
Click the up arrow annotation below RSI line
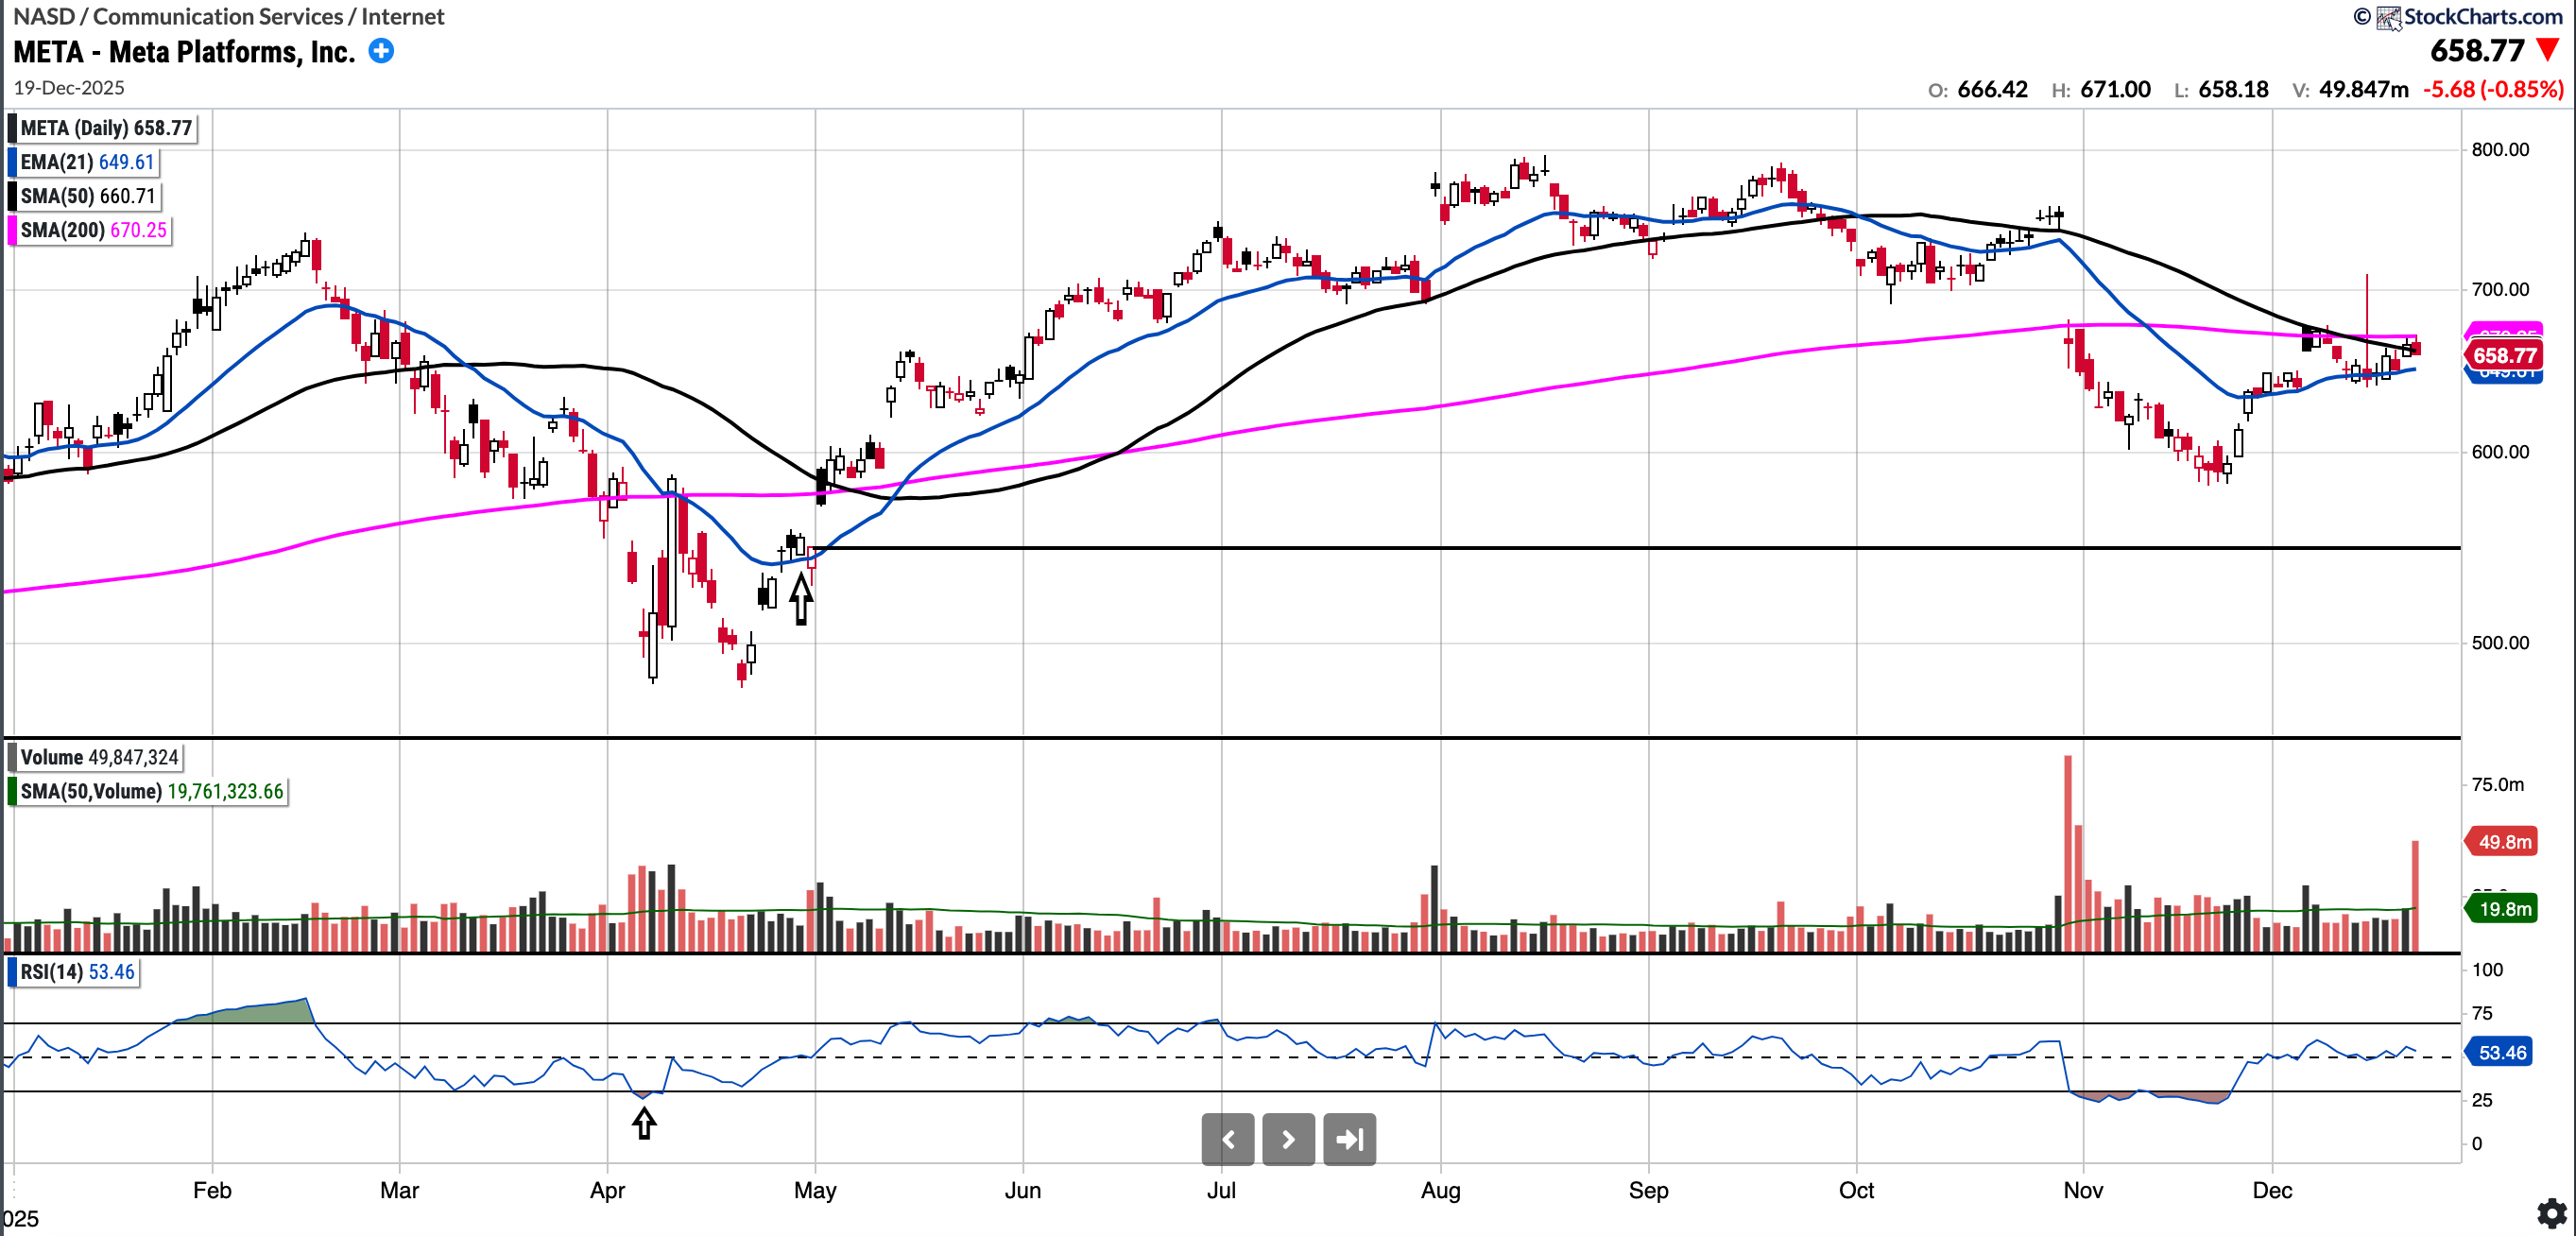(644, 1122)
